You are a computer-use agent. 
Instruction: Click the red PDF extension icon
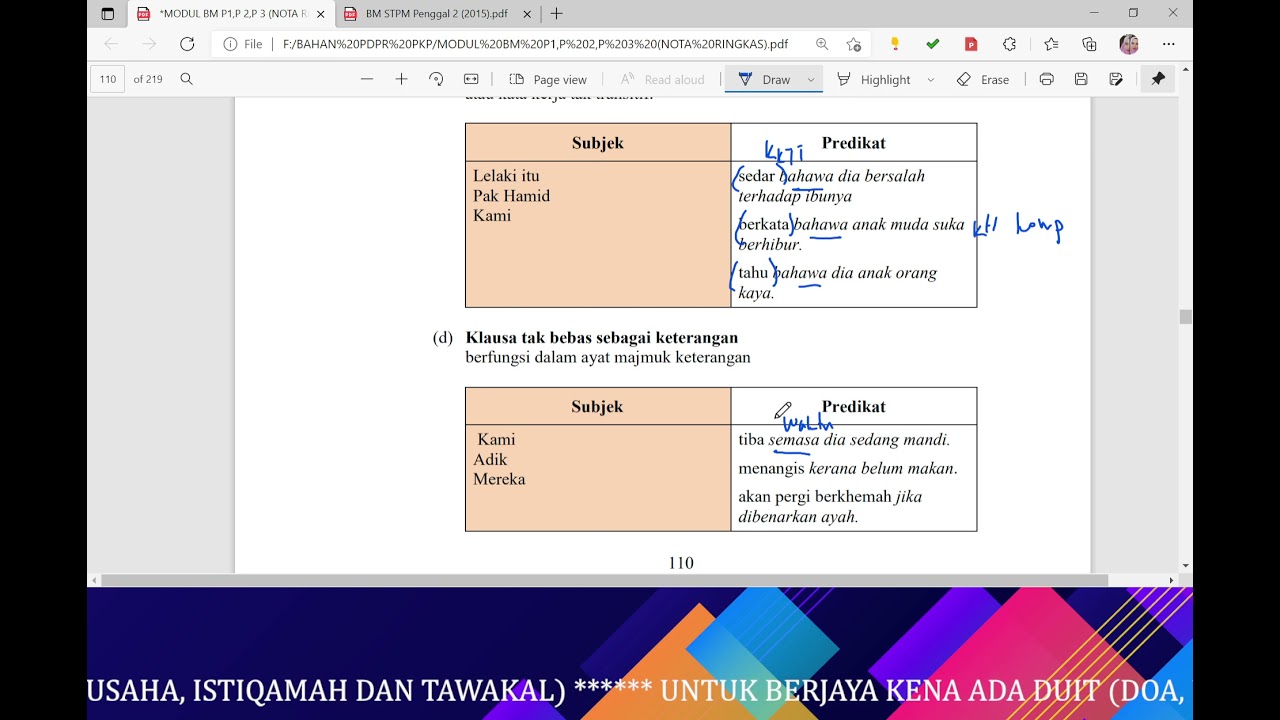[971, 44]
